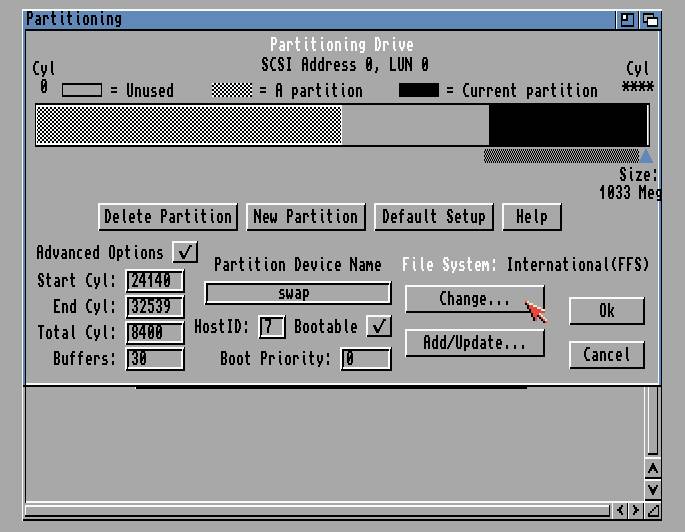Screen dimensions: 685x532
Task: Click the window depth gadget in title bar
Action: pos(650,19)
